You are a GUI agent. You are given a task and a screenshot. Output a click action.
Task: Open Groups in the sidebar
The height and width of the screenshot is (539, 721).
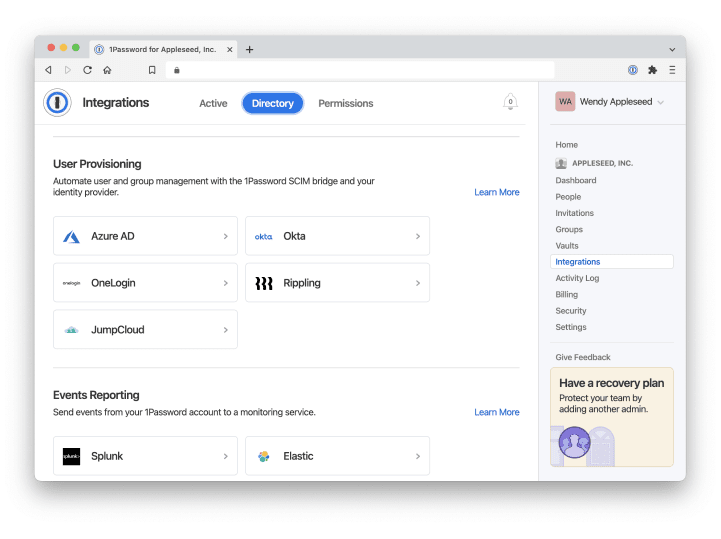point(569,229)
